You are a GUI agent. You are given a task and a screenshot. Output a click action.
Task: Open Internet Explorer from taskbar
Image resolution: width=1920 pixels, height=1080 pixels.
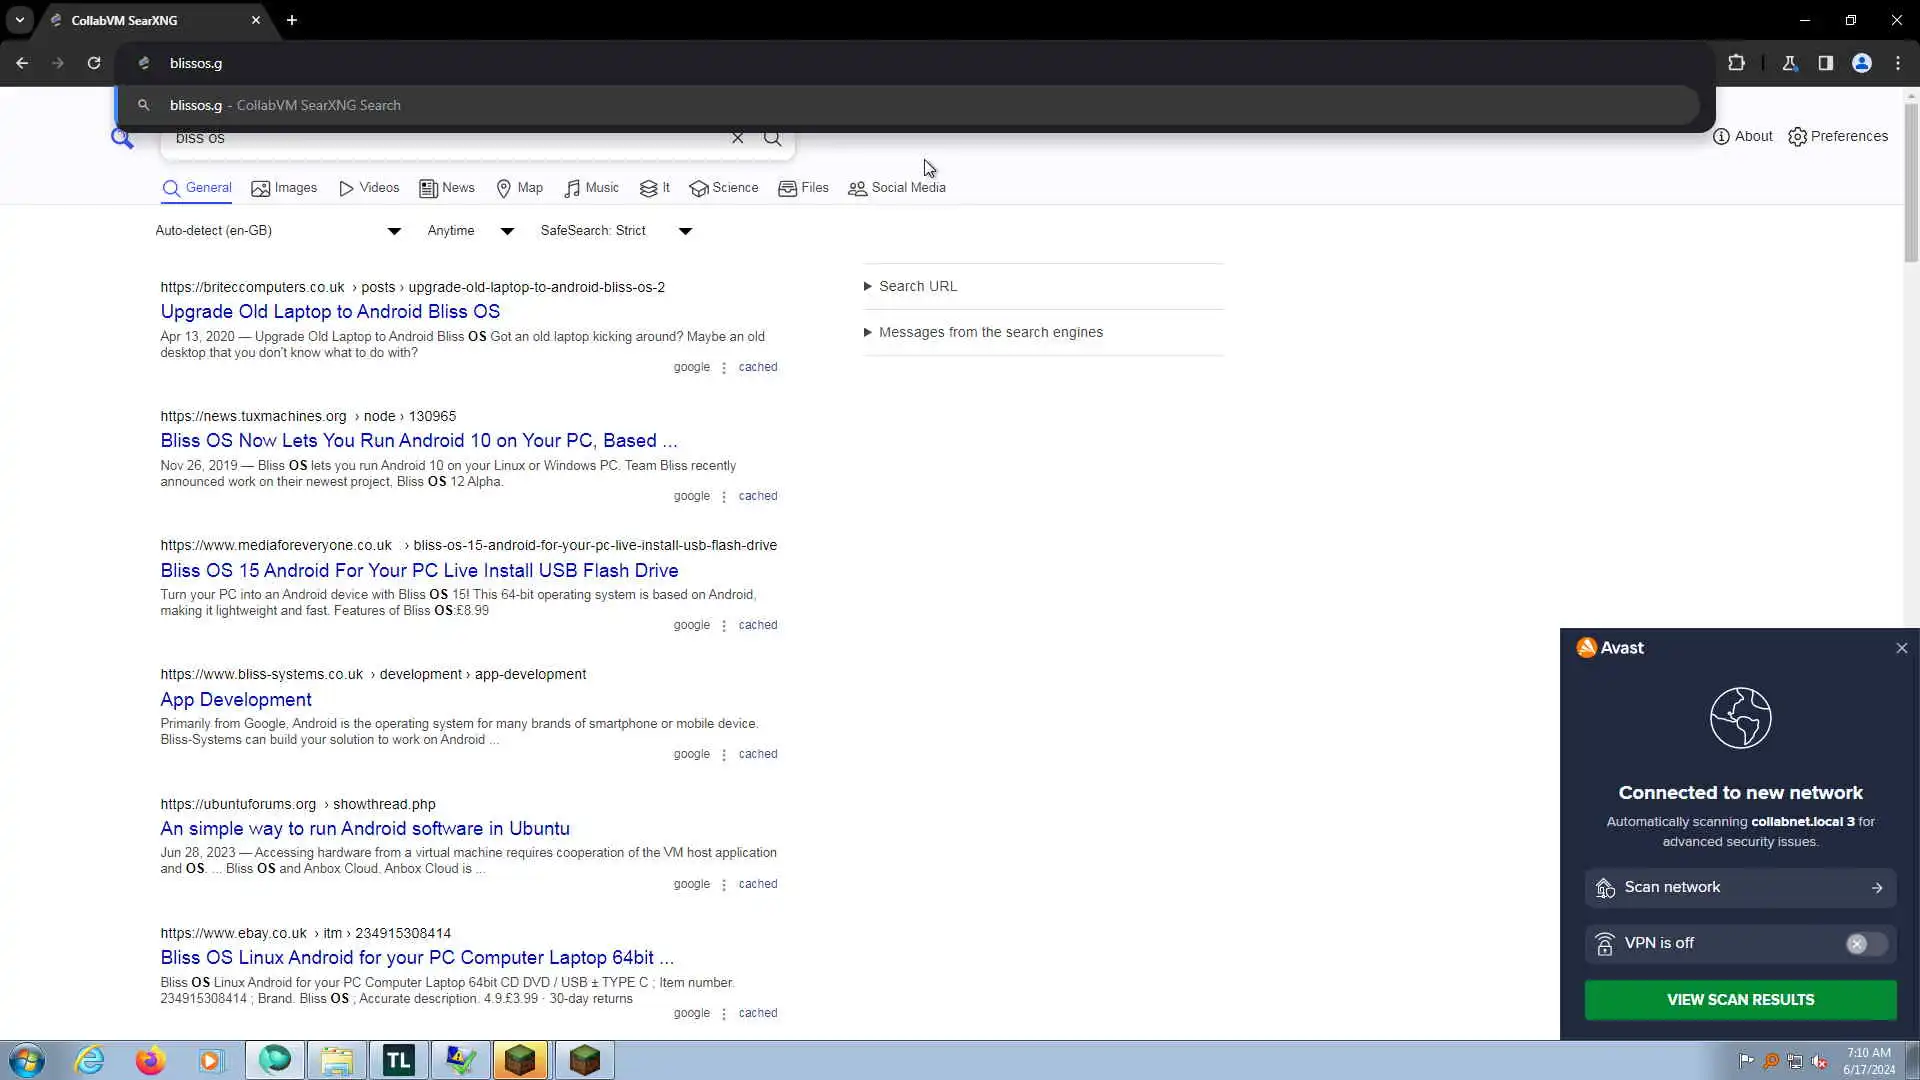(90, 1060)
